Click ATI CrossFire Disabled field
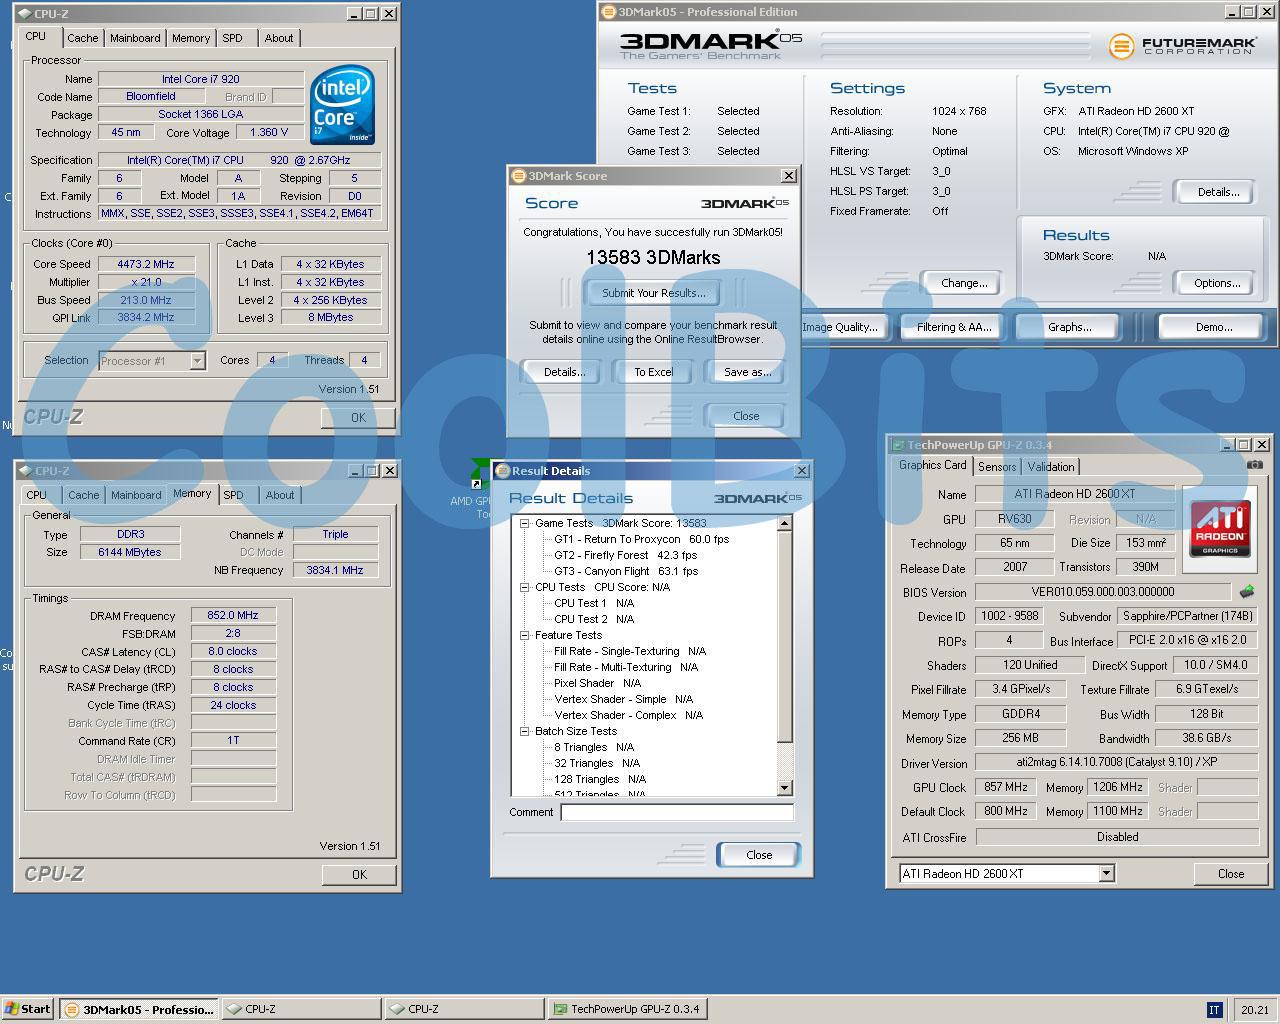The height and width of the screenshot is (1024, 1280). point(1116,837)
